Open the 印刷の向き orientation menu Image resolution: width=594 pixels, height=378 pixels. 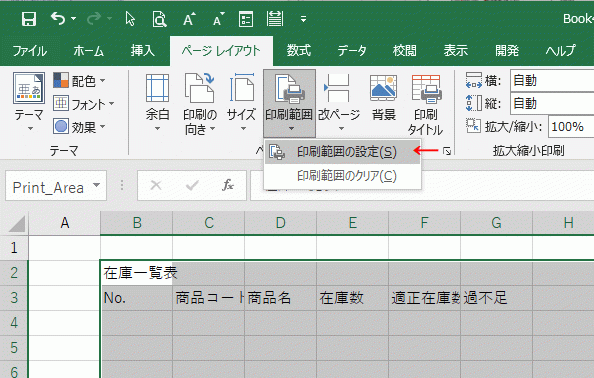(x=200, y=103)
